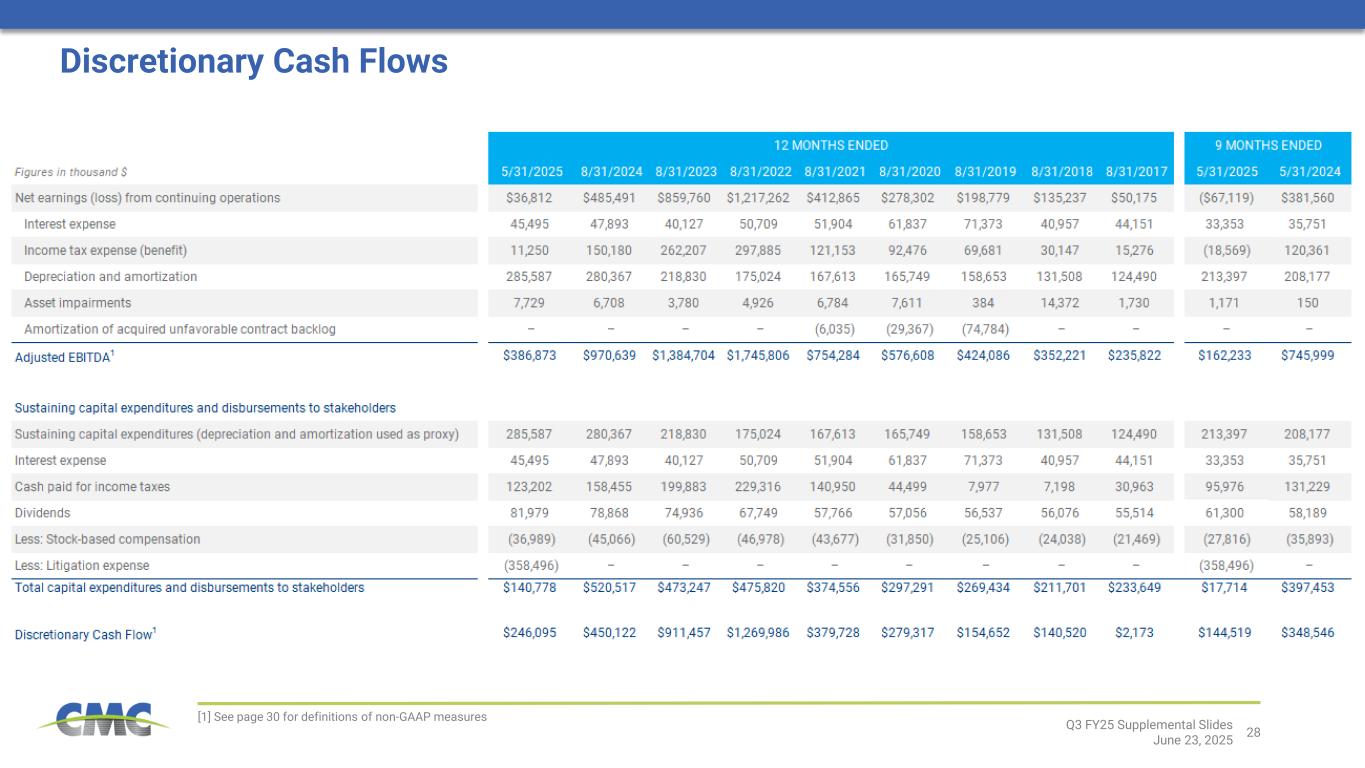Click 'Asset impairments' row label

coord(78,302)
